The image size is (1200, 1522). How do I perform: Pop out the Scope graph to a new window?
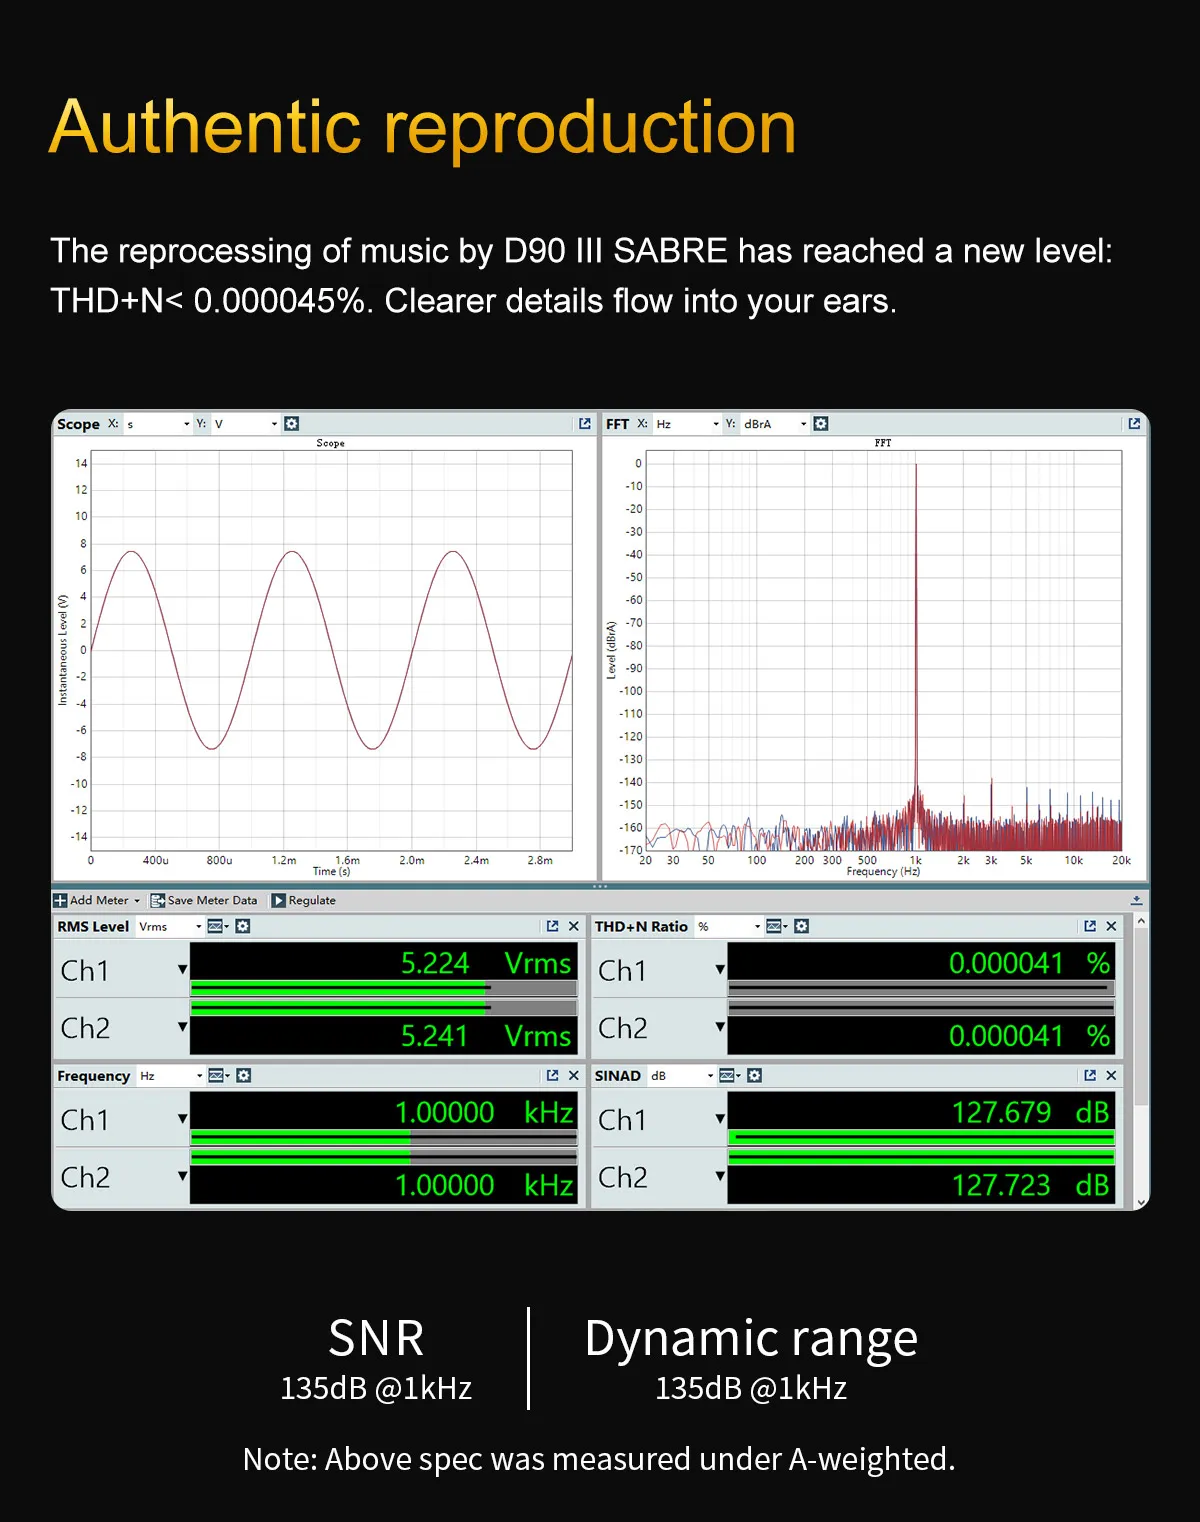pyautogui.click(x=584, y=423)
